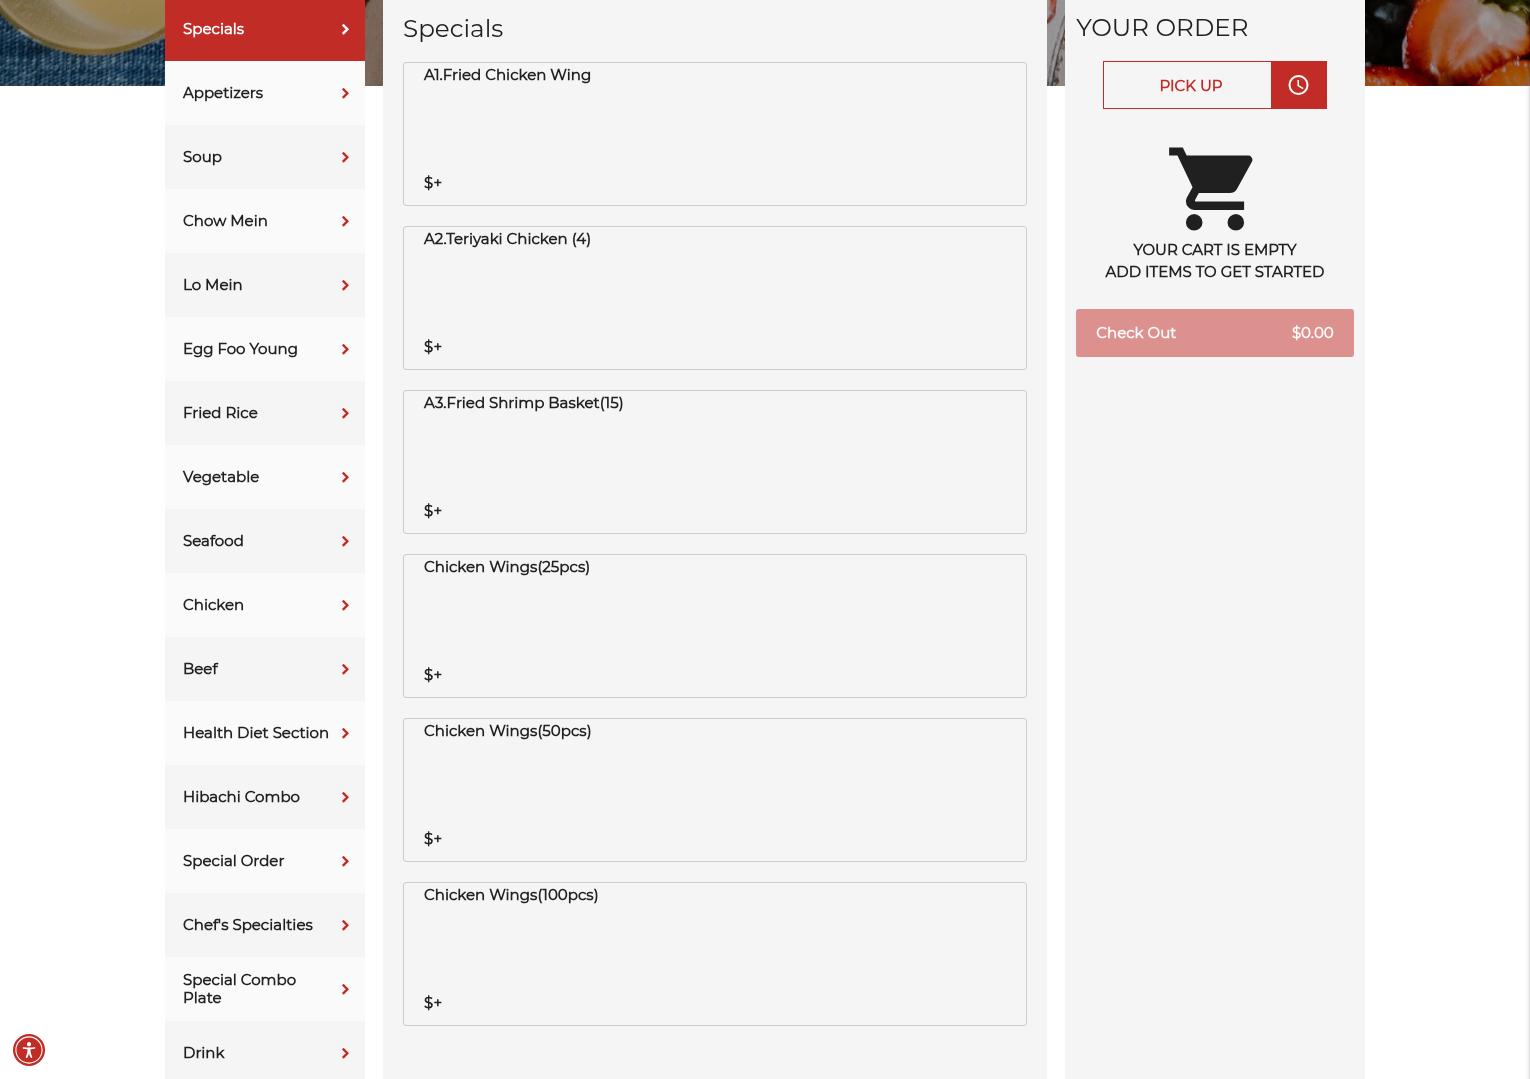
Task: Click the Chicken category chevron
Action: [345, 605]
